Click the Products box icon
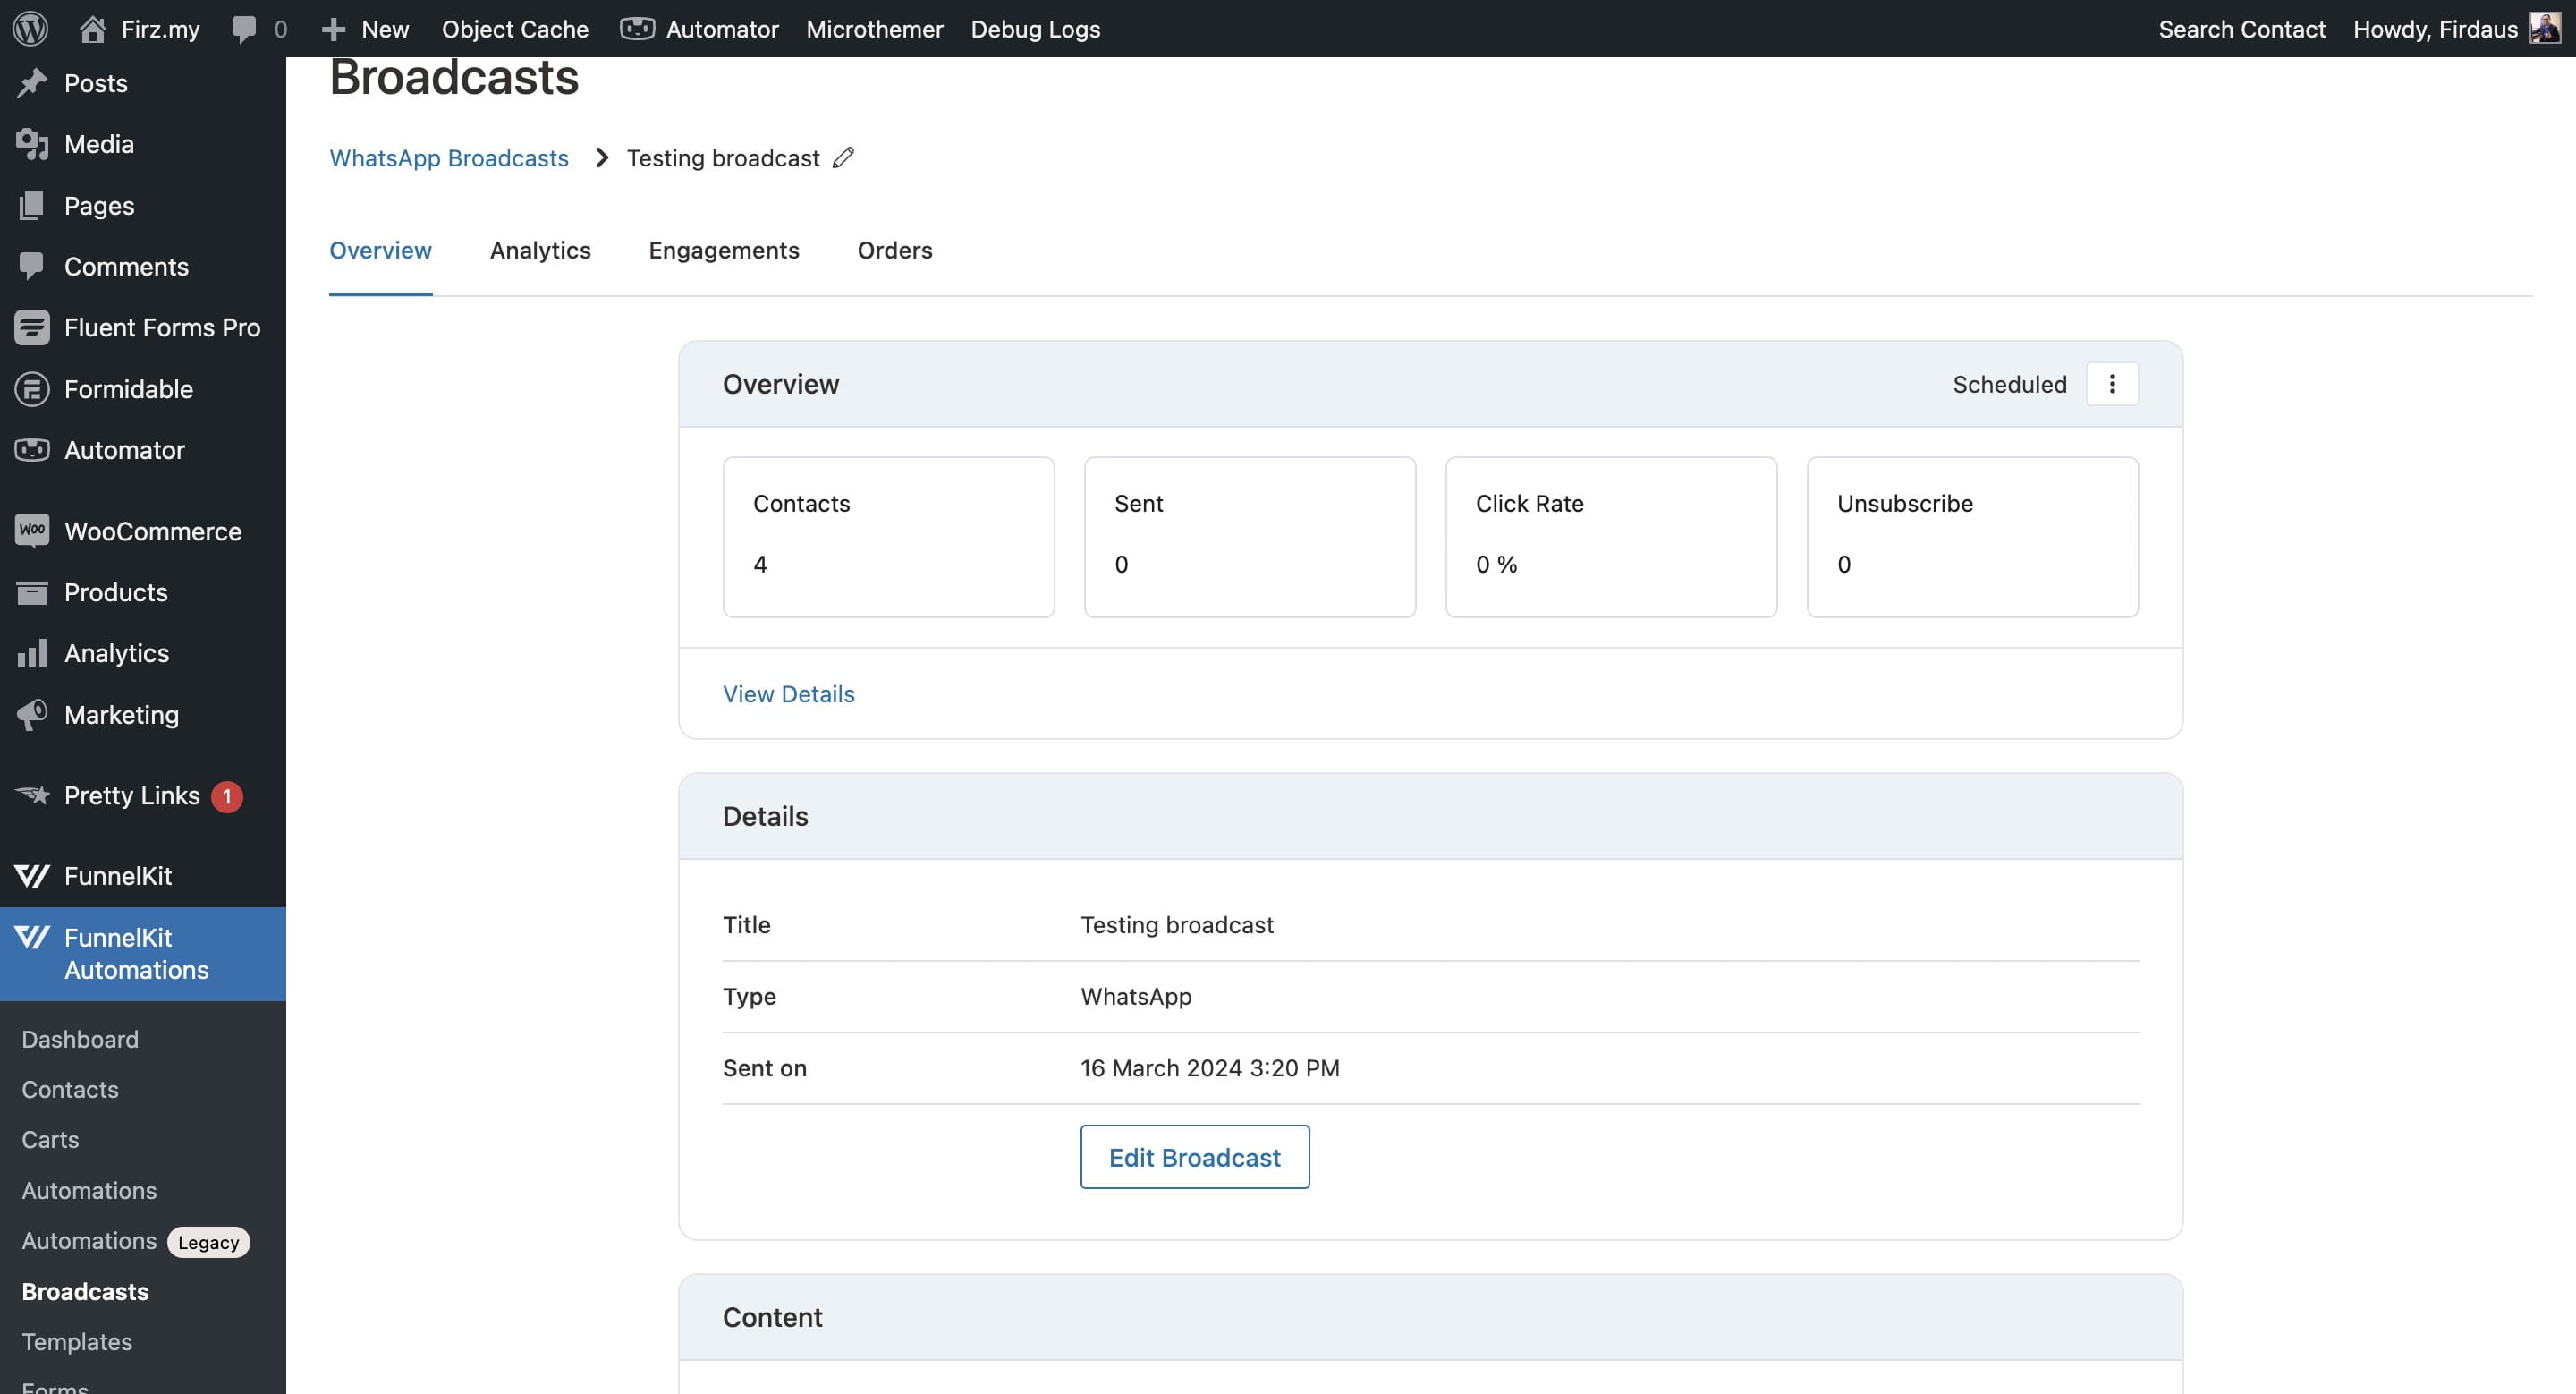The width and height of the screenshot is (2576, 1394). pos(32,592)
